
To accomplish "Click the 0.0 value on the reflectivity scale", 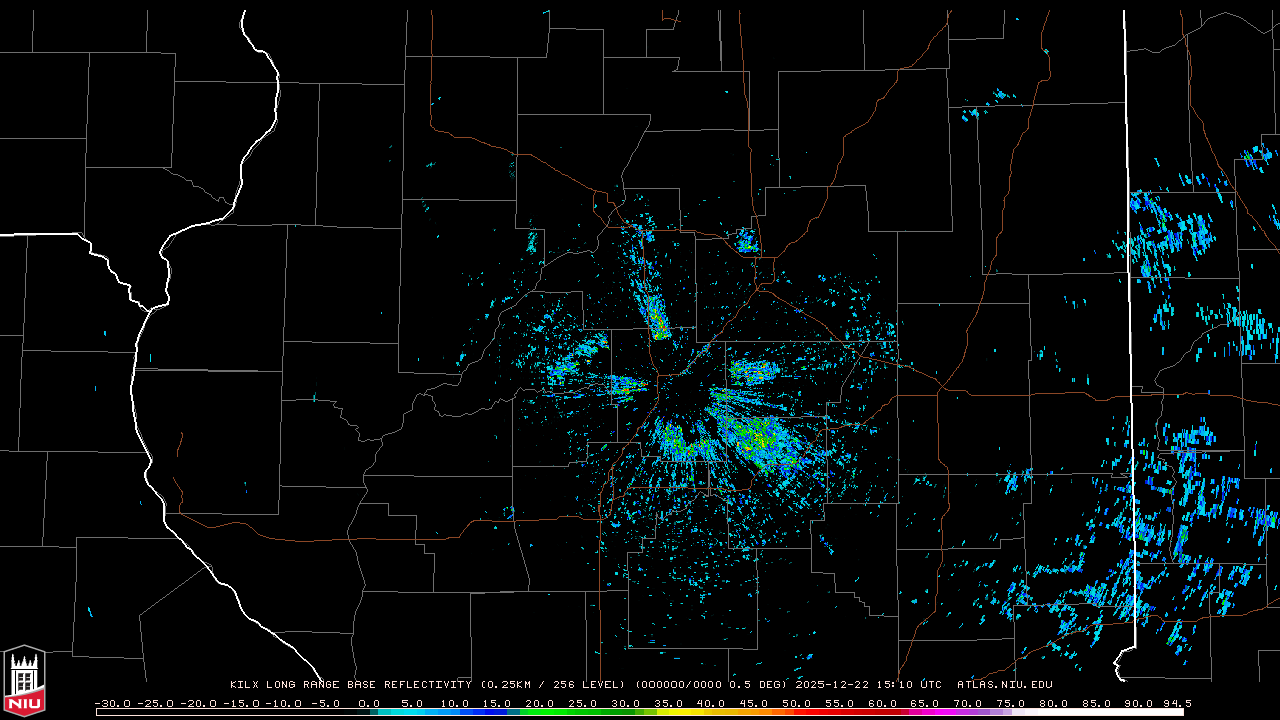I will pos(369,704).
